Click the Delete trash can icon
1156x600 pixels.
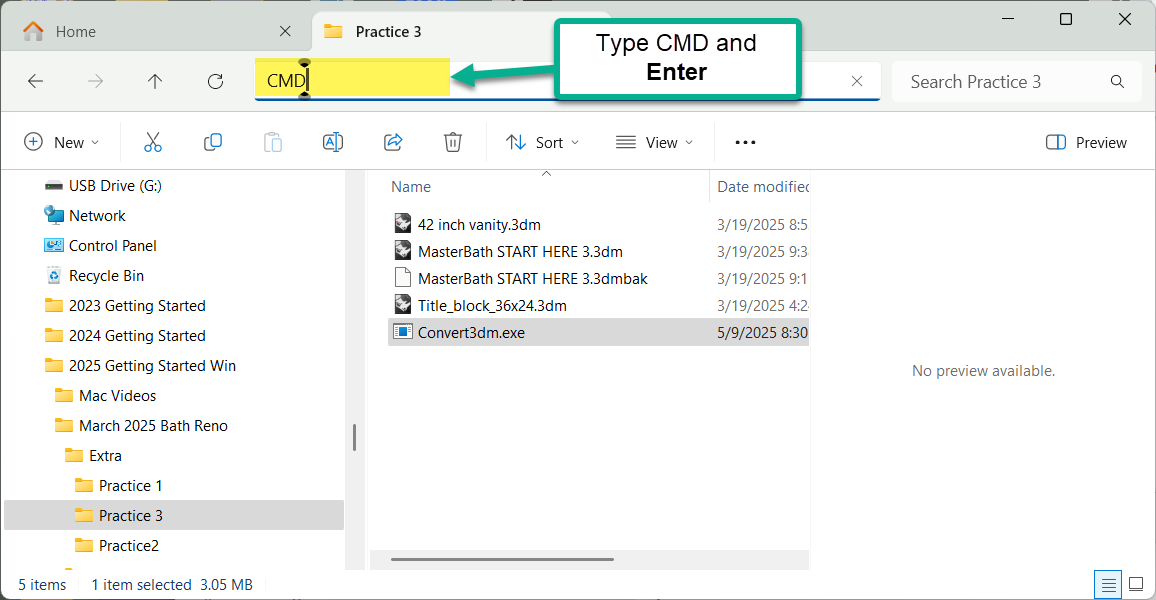(453, 142)
